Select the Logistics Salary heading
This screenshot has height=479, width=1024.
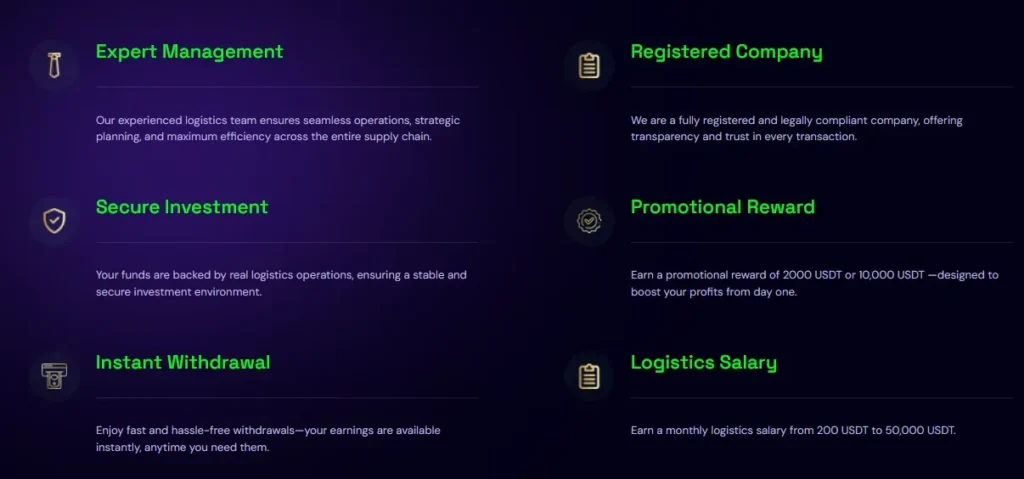(703, 362)
